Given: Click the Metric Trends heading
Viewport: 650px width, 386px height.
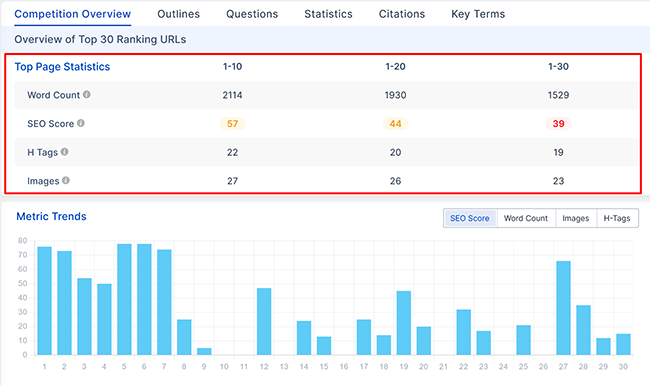Looking at the screenshot, I should [51, 216].
